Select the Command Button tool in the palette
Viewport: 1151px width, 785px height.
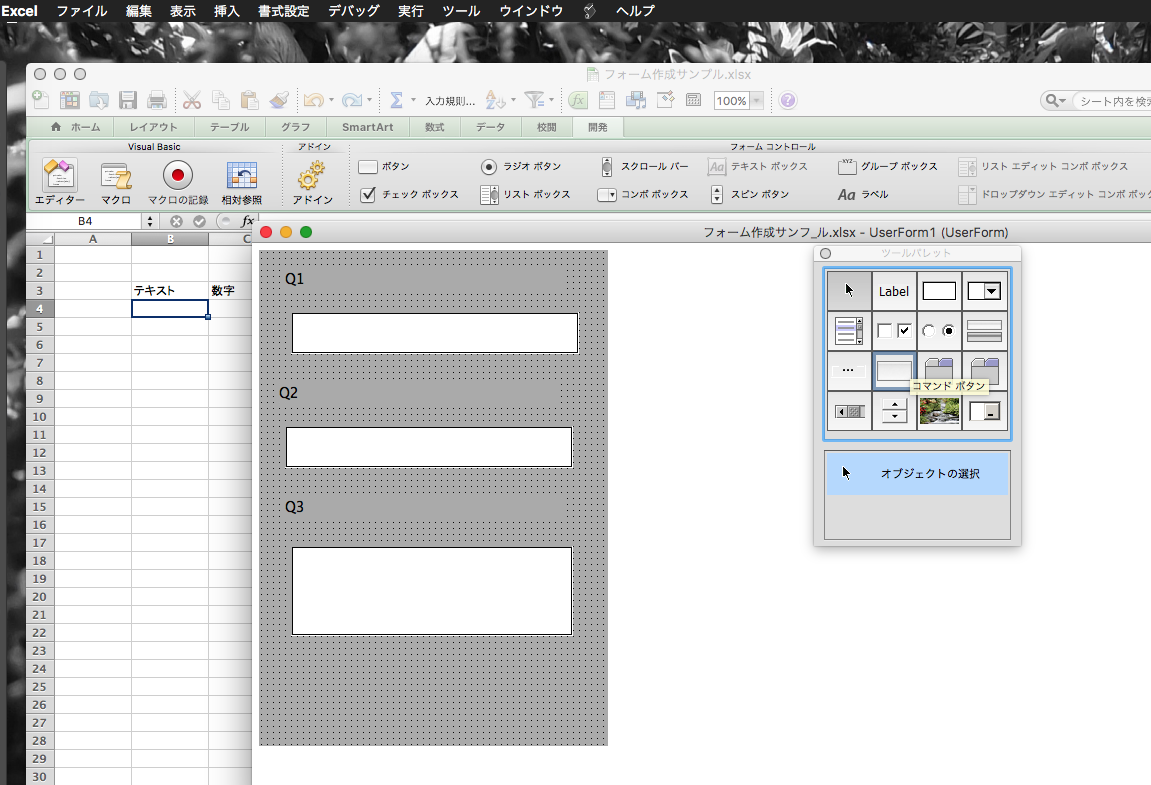coord(894,371)
